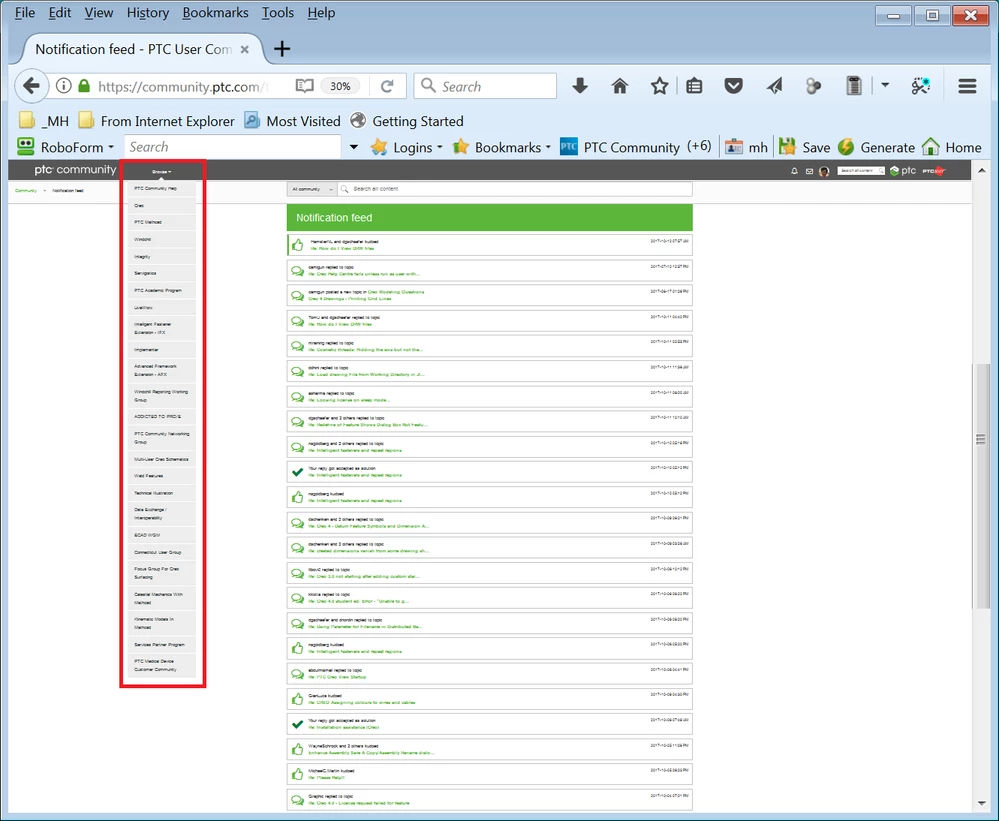Open the Edit menu
This screenshot has height=821, width=999.
coord(60,13)
